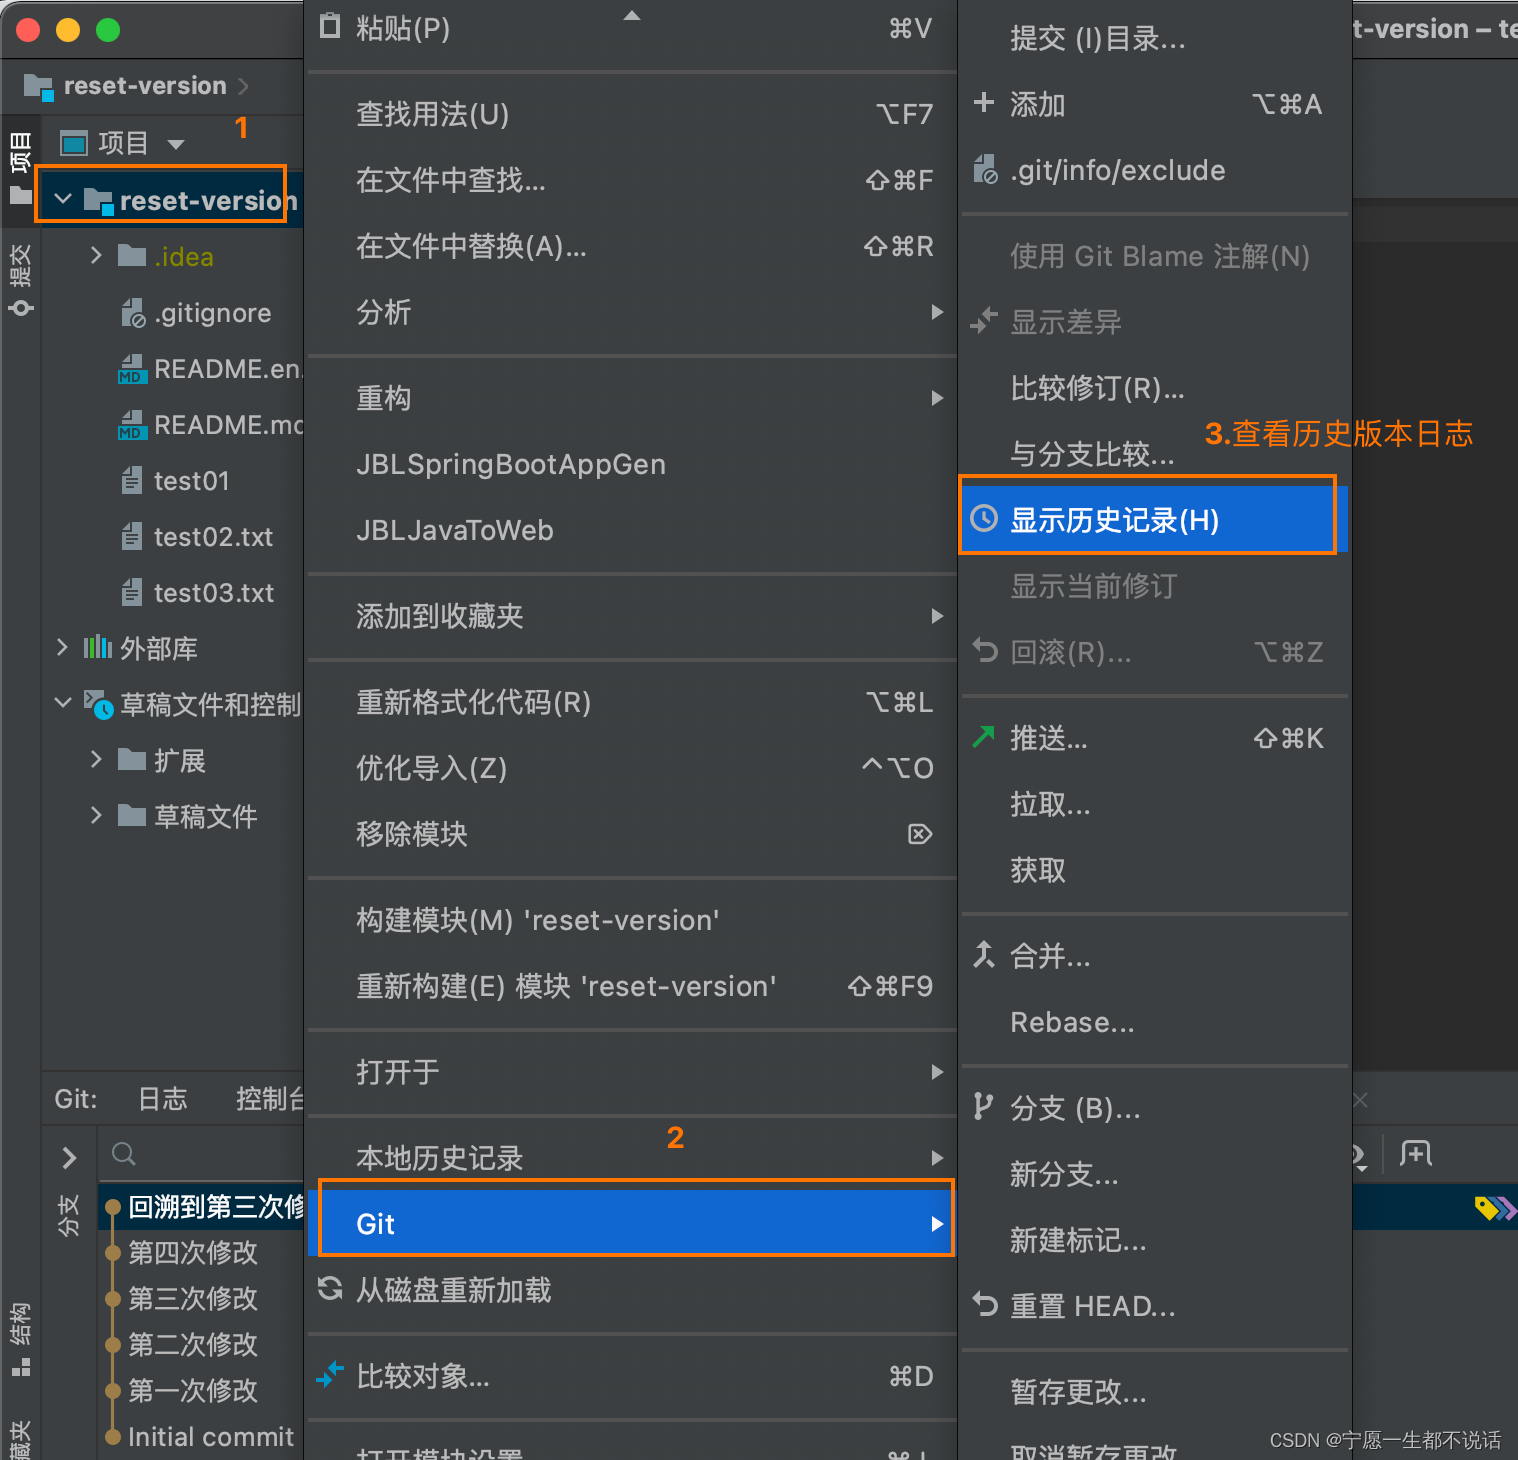The height and width of the screenshot is (1460, 1518).
Task: Expand the 扩展 folder
Action: (96, 759)
